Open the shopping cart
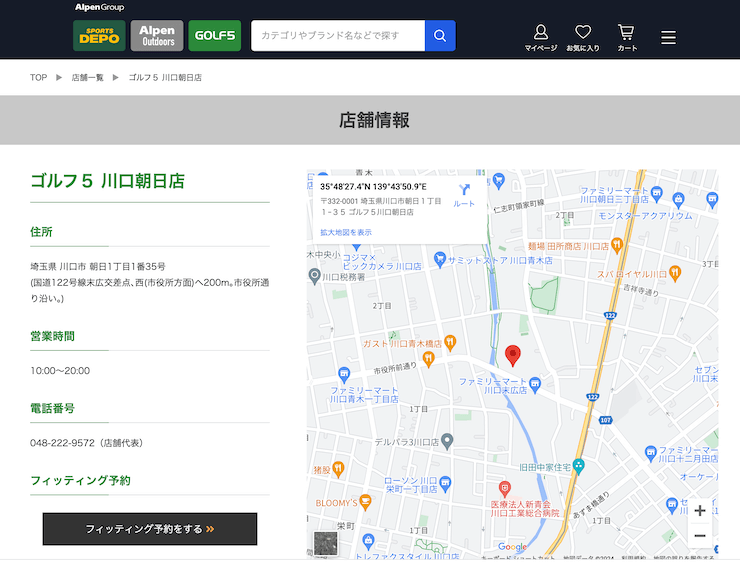This screenshot has width=740, height=565. tap(626, 38)
